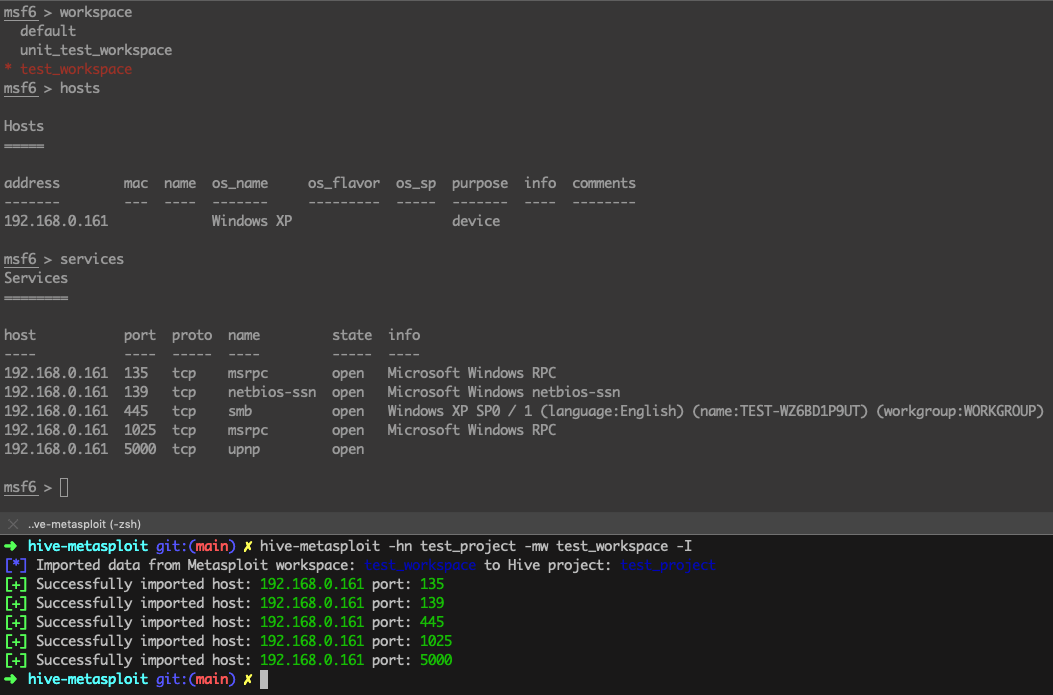Select the ..ve-metasploit (-zsh) tab title
Image resolution: width=1053 pixels, height=695 pixels.
(85, 524)
